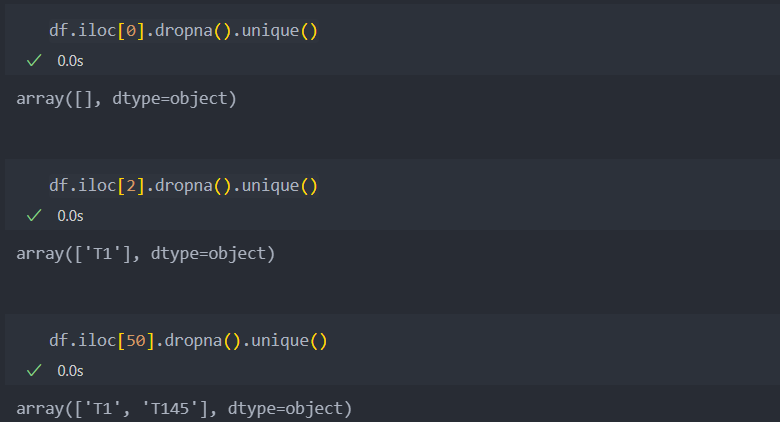This screenshot has width=780, height=422.
Task: Click the green checkmark of the iloc[0] cell
Action: point(34,61)
